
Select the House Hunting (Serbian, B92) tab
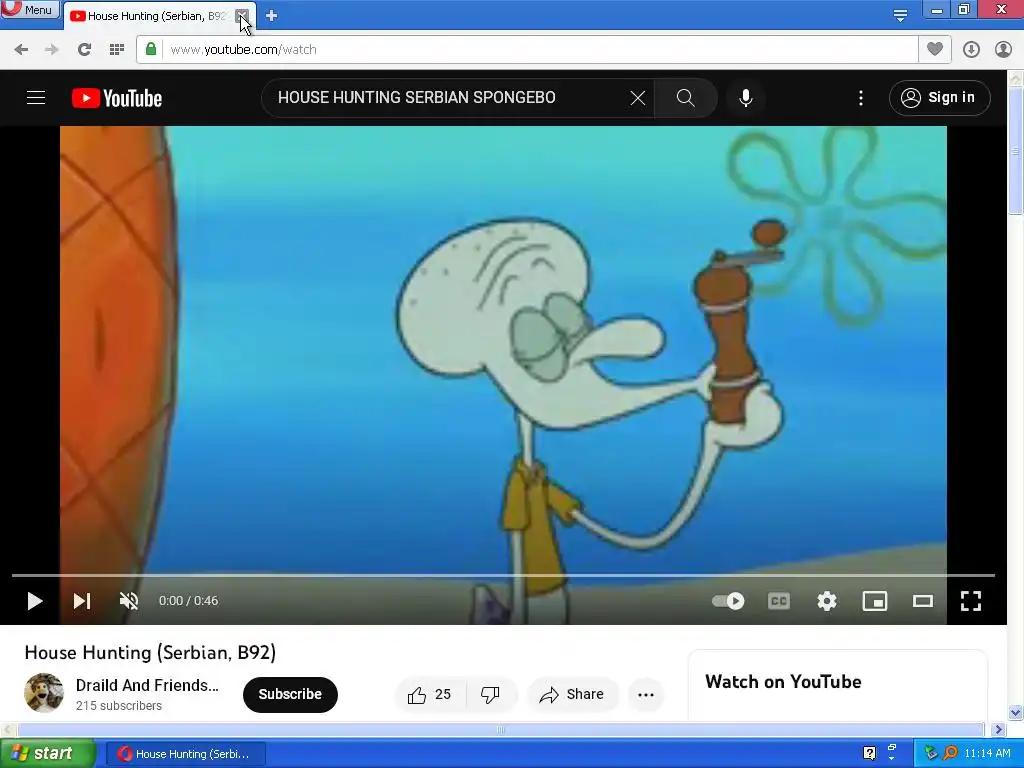pyautogui.click(x=155, y=16)
